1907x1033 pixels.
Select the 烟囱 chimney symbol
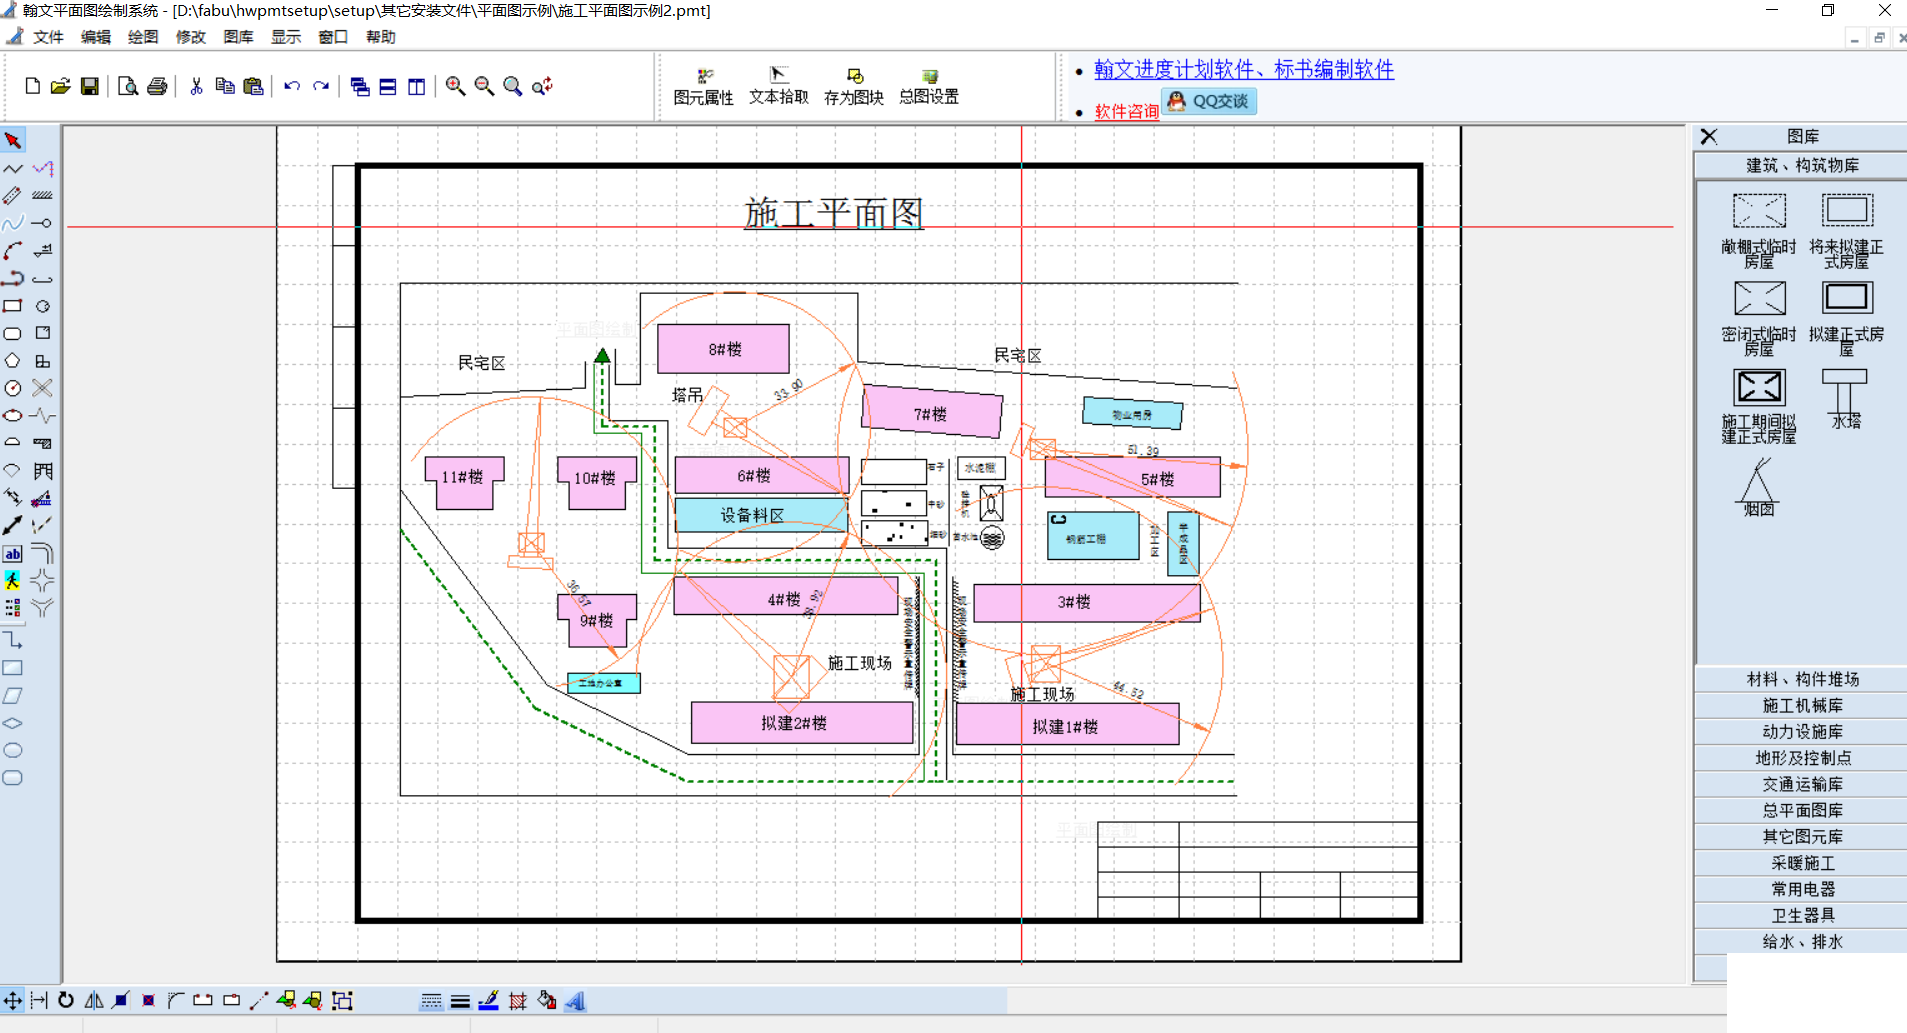tap(1759, 486)
